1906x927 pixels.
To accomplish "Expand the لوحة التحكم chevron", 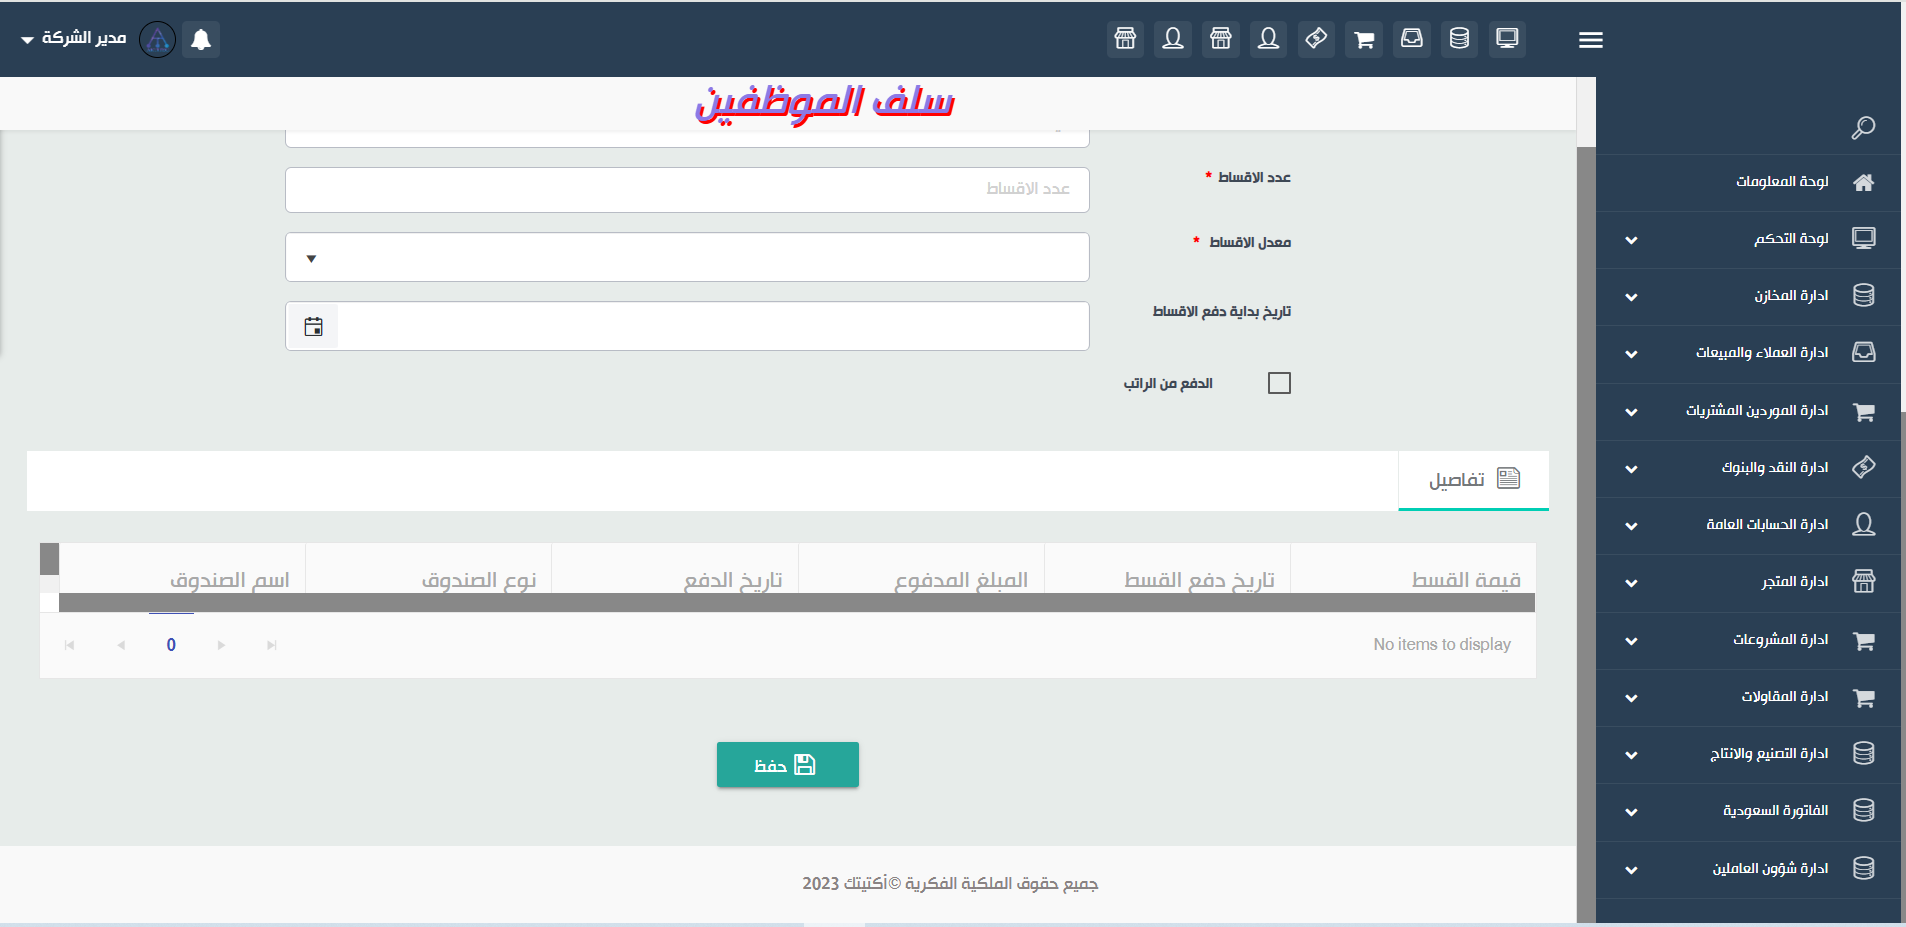I will tap(1631, 240).
